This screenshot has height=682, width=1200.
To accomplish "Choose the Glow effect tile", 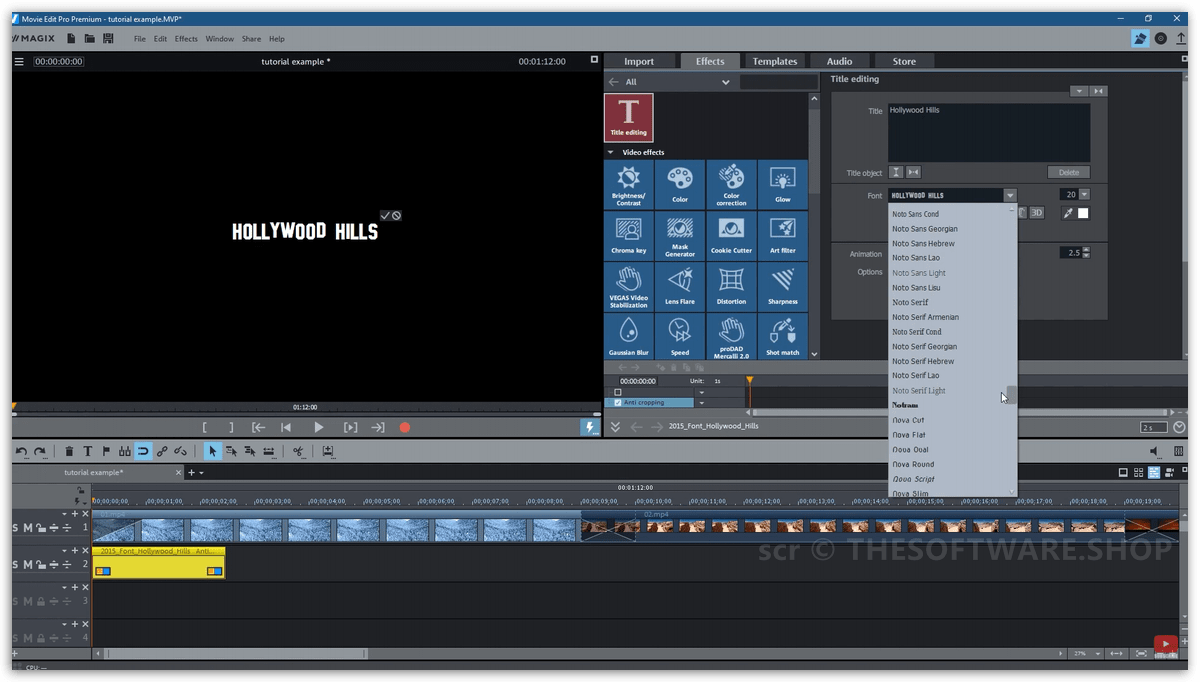I will tap(782, 184).
